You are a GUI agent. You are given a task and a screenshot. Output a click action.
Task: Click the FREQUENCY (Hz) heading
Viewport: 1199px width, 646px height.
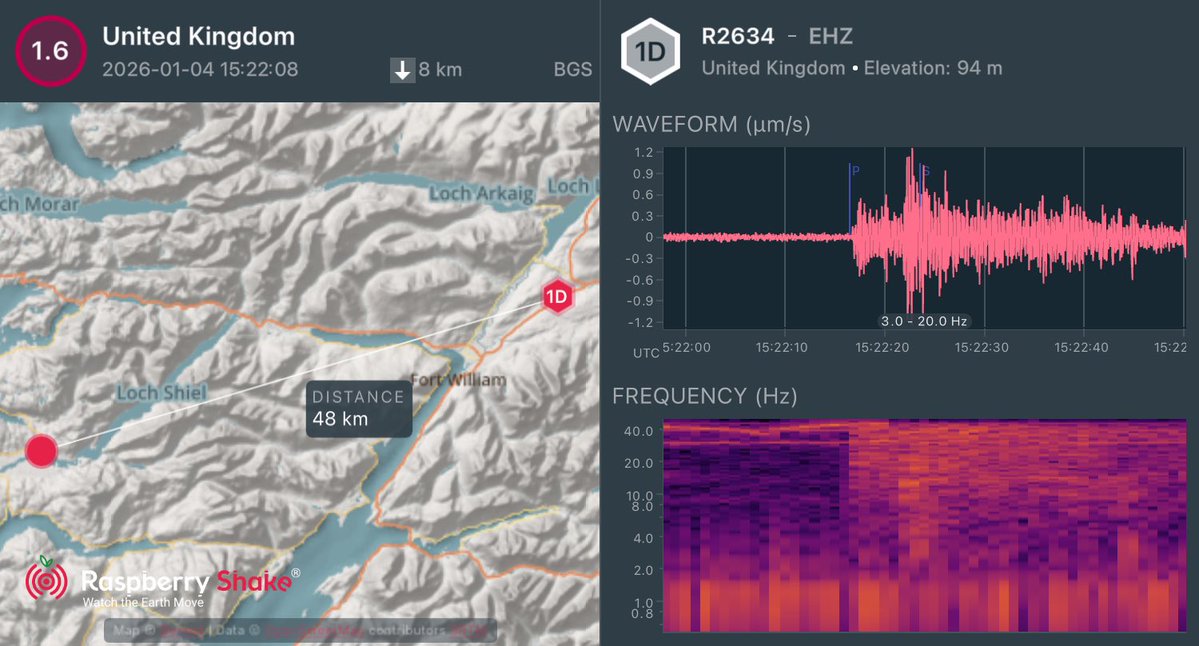click(704, 396)
